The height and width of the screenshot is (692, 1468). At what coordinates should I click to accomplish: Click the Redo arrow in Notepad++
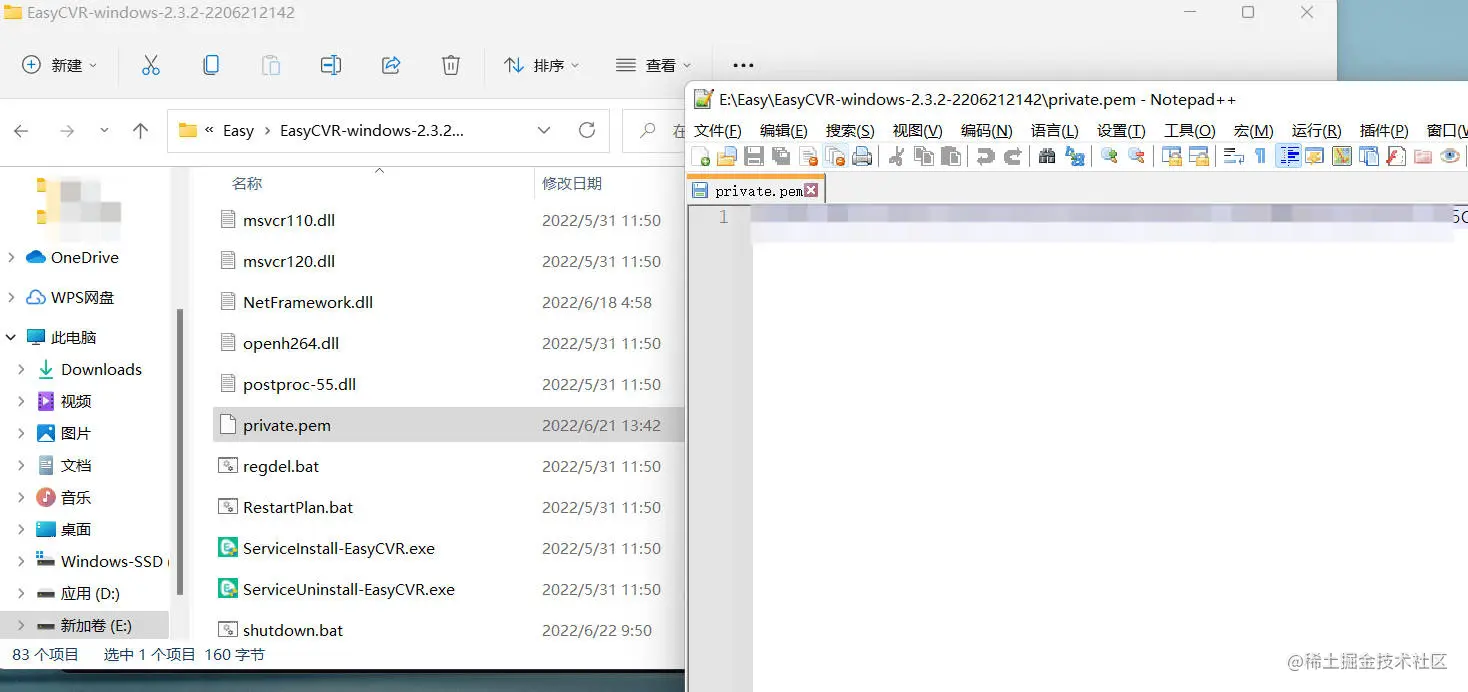[1012, 156]
